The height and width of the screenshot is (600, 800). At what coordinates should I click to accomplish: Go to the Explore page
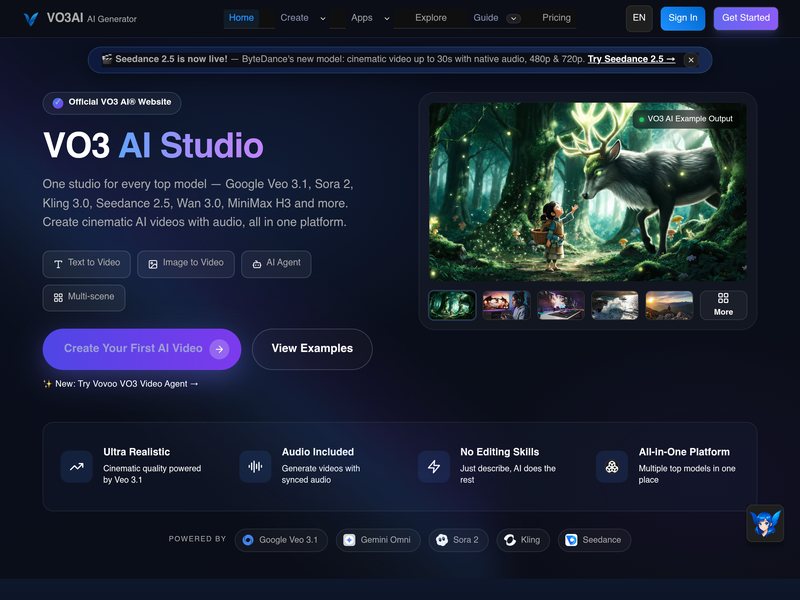431,18
